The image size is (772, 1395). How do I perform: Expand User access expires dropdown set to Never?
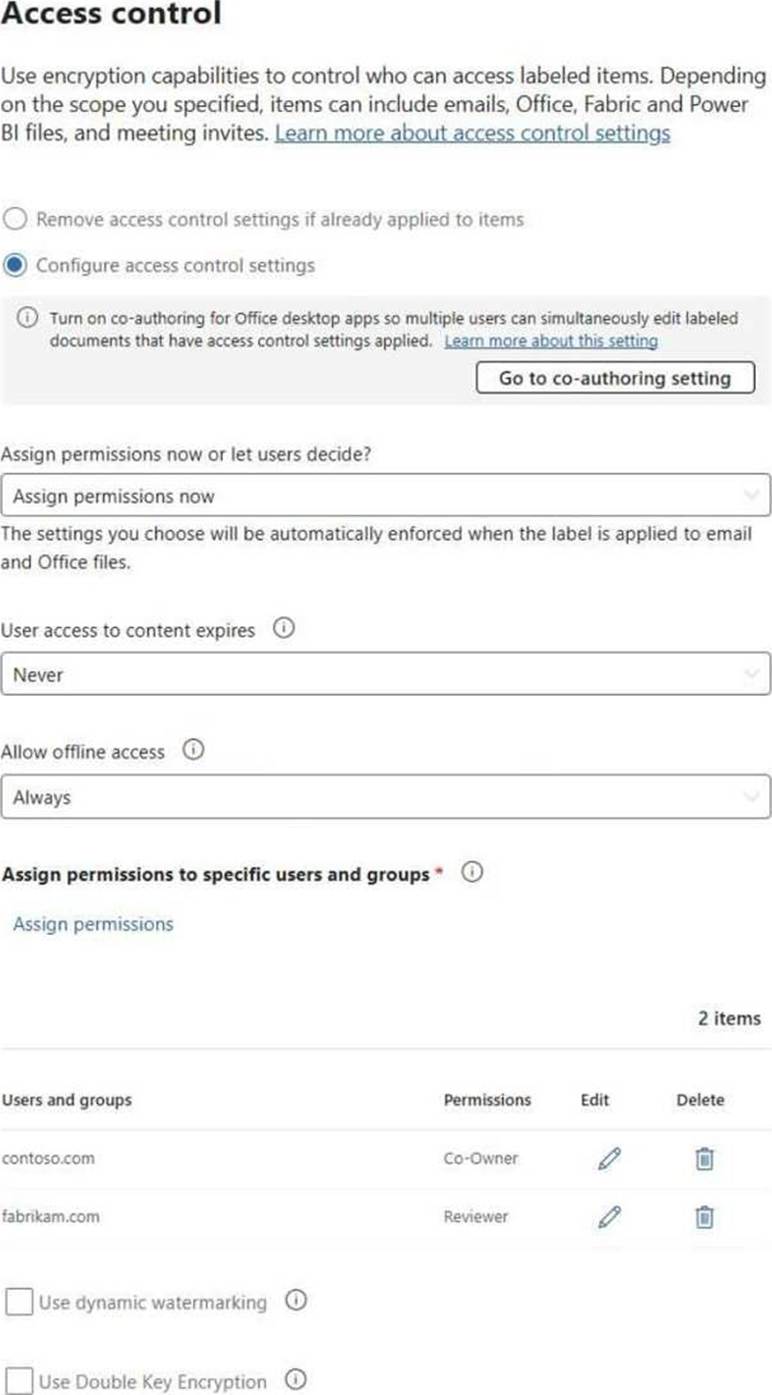(385, 674)
